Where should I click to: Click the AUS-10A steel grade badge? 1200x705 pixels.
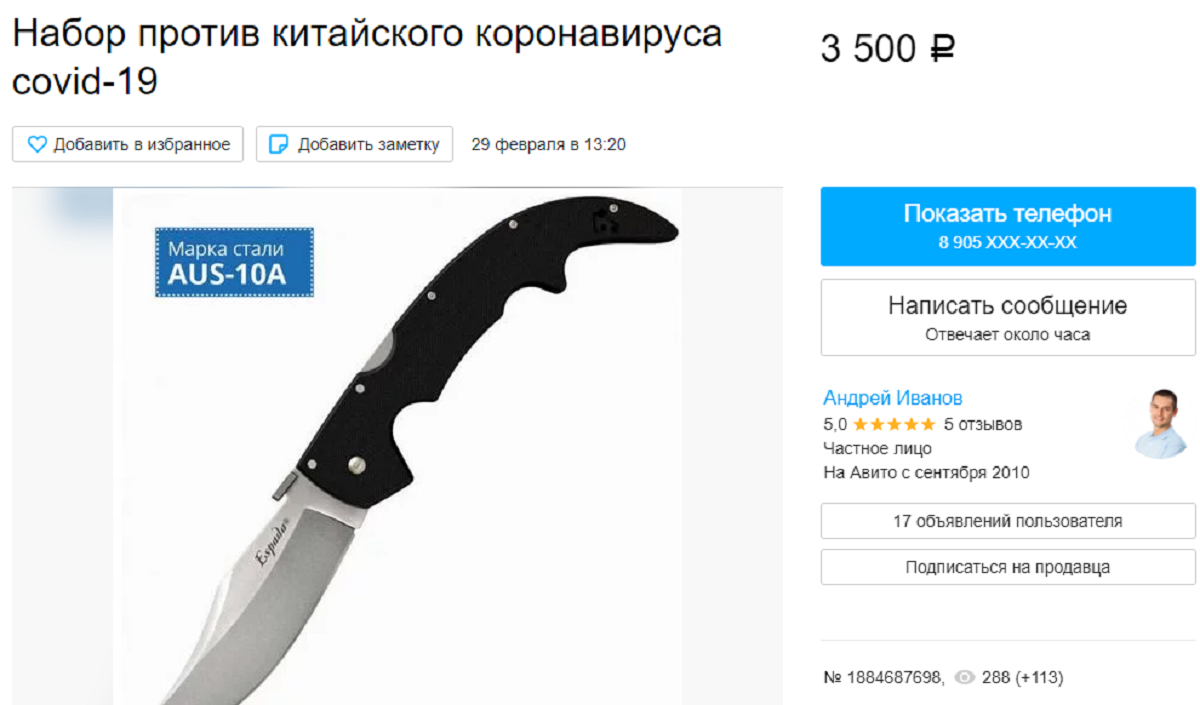[234, 262]
